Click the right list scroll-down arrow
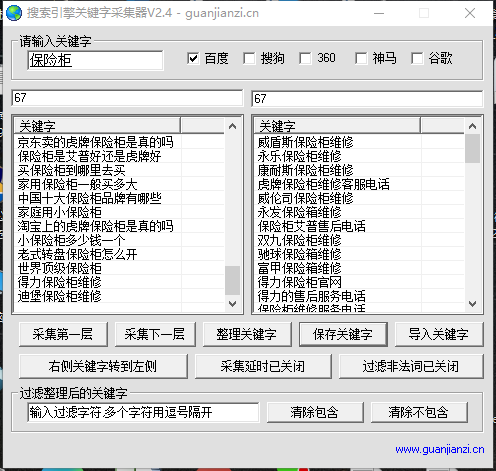The image size is (496, 471). point(472,303)
